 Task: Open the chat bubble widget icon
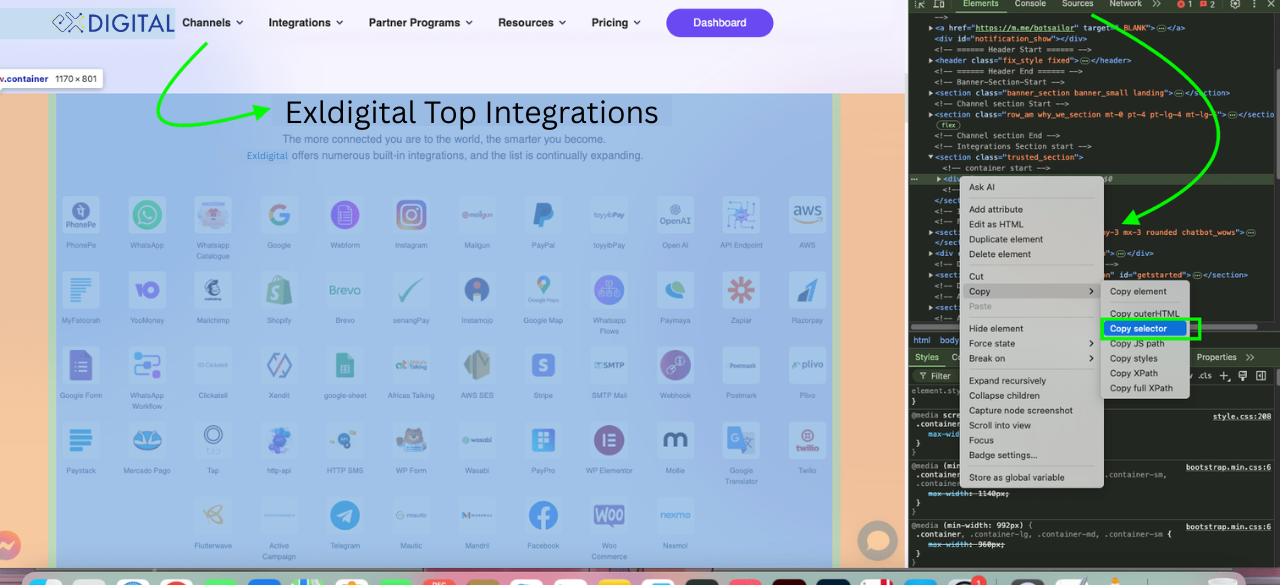coord(878,541)
